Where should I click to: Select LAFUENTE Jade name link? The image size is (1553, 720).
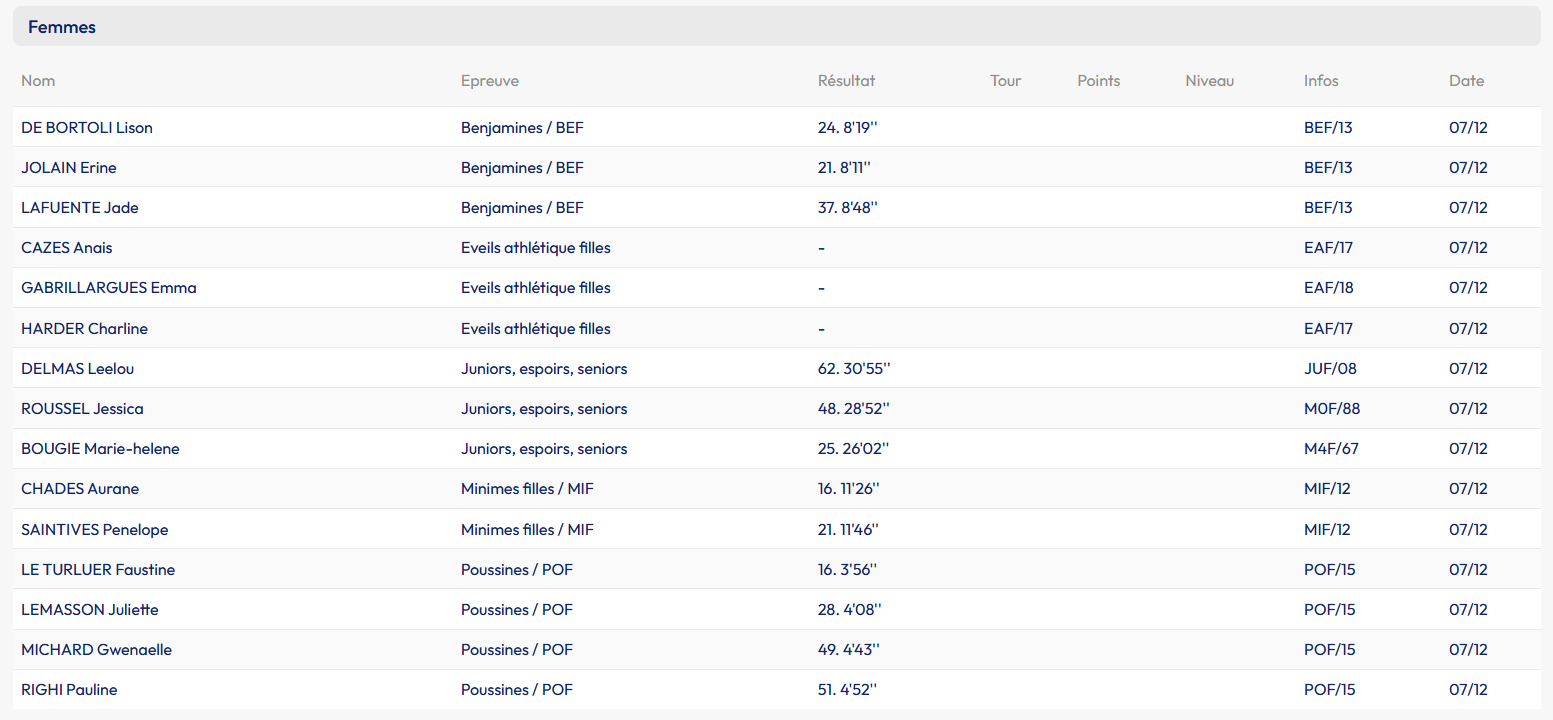coord(80,208)
